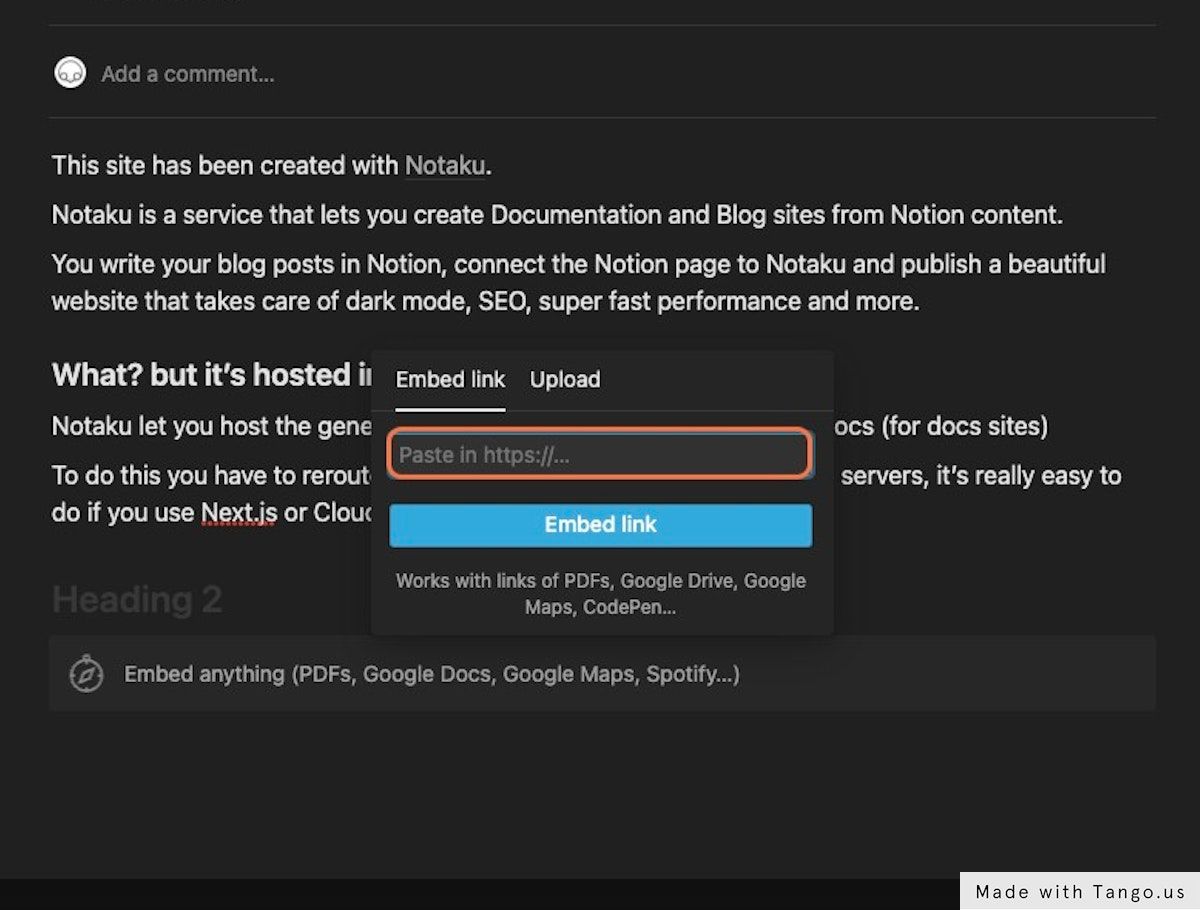Open the Made with Tango.us badge

click(x=1080, y=891)
